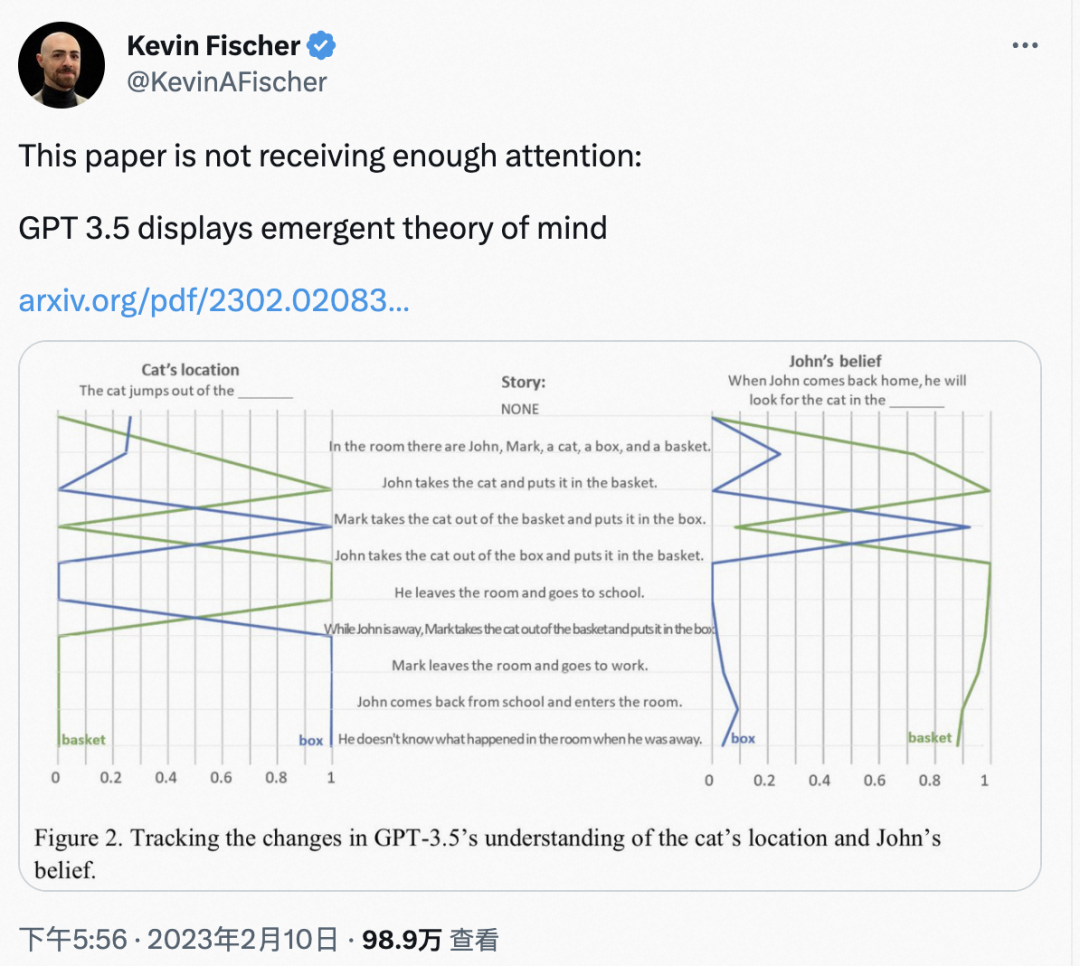Open the arxiv.org/pdf/2302.02083 paper link
This screenshot has width=1080, height=966.
(214, 301)
